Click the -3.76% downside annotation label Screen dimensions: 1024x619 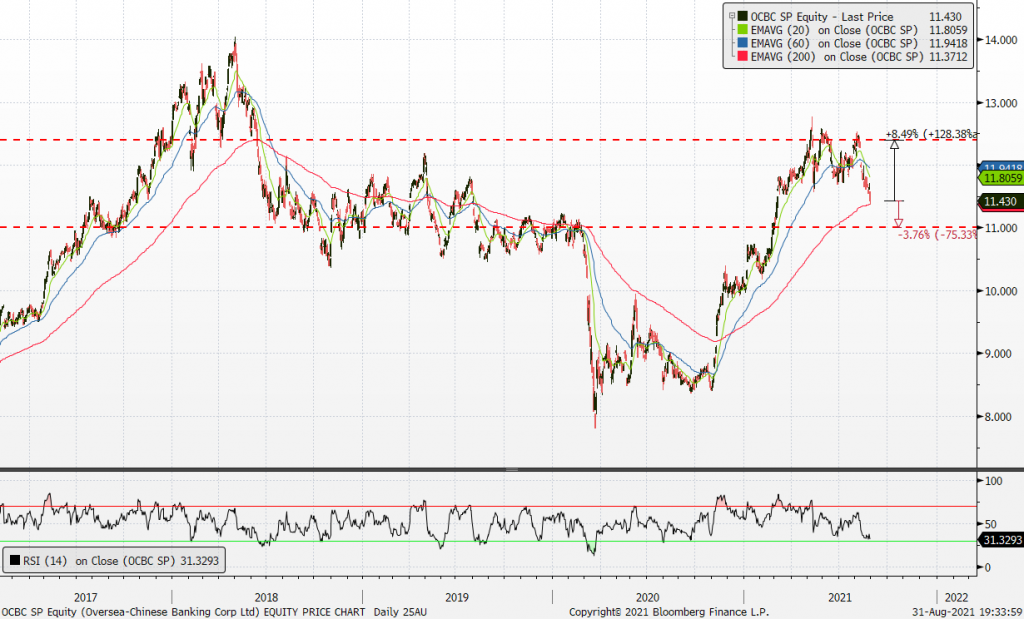(938, 234)
